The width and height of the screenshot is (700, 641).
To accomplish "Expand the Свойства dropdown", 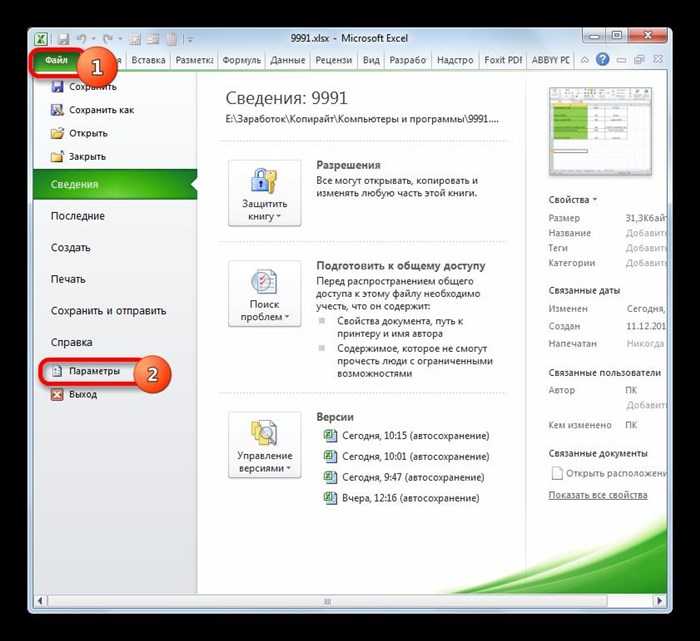I will tap(572, 200).
